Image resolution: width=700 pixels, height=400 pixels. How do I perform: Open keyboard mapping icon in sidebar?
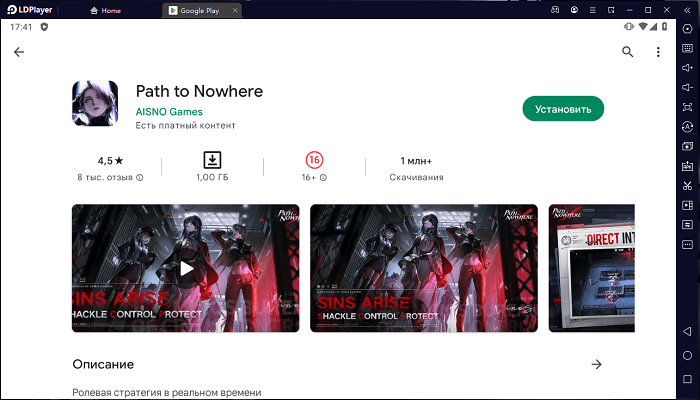pos(687,48)
